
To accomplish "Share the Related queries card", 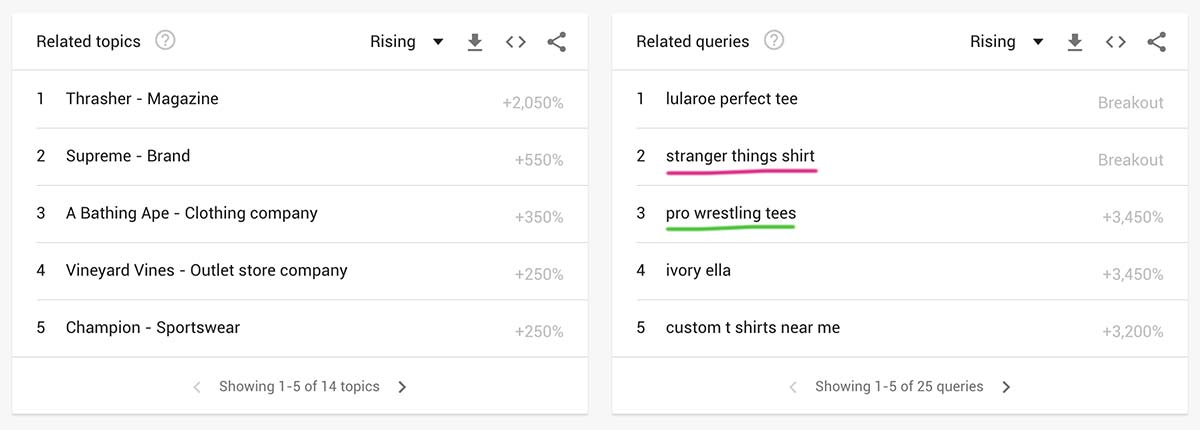I will point(1157,42).
